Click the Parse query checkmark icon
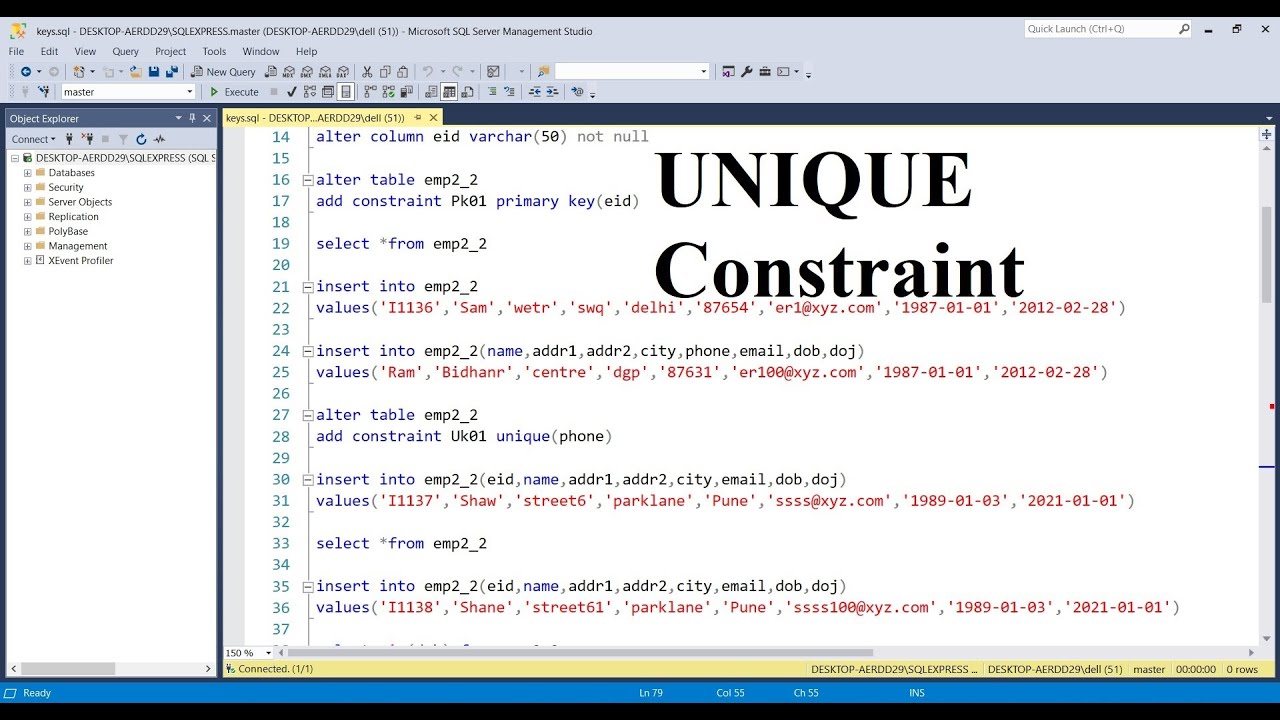The height and width of the screenshot is (720, 1280). click(x=291, y=92)
